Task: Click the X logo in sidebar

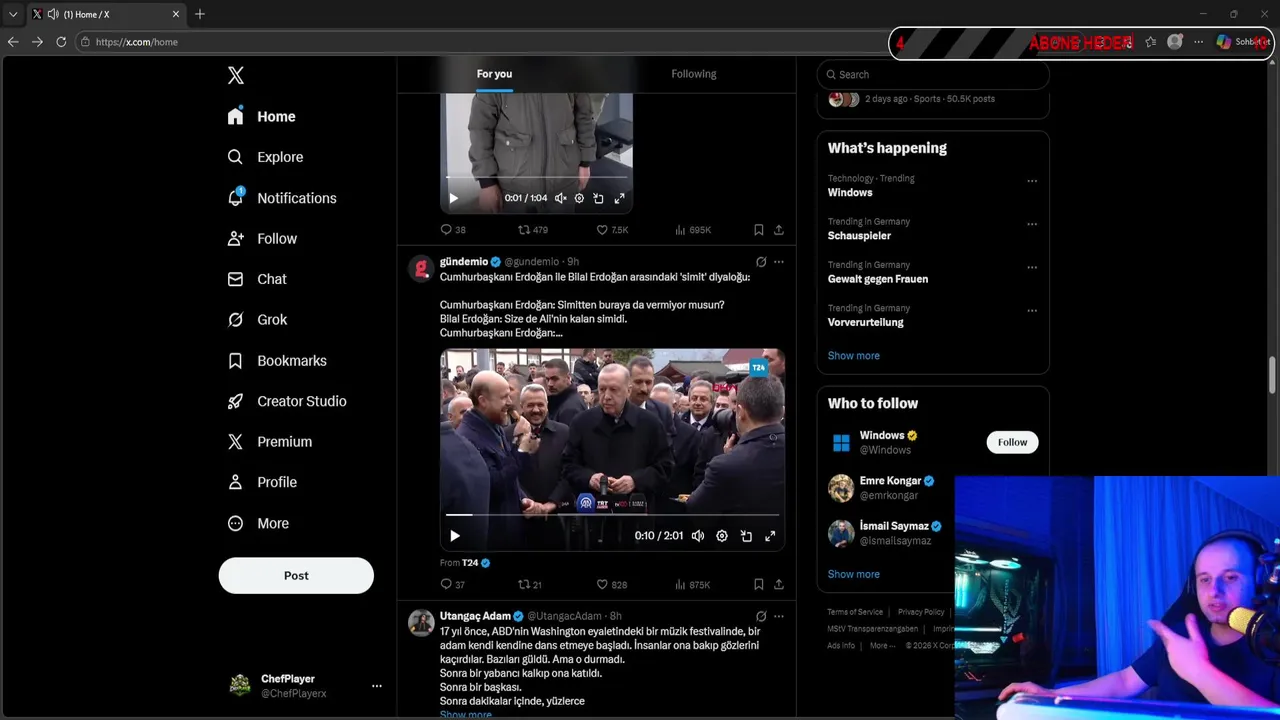Action: tap(236, 75)
